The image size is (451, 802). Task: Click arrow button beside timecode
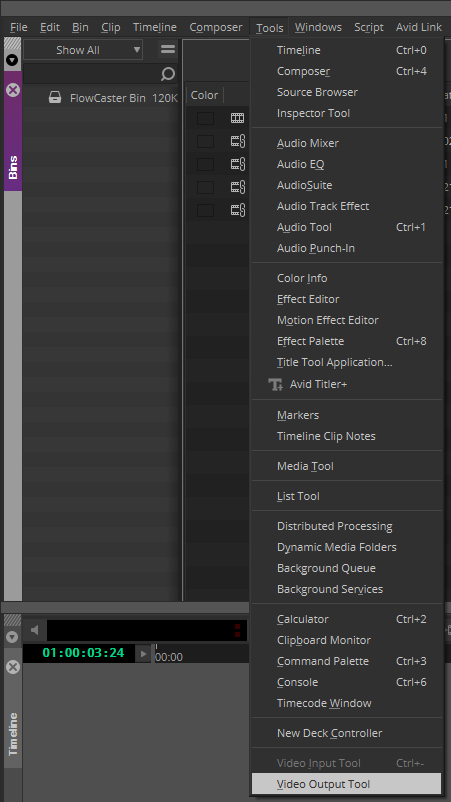tap(143, 653)
